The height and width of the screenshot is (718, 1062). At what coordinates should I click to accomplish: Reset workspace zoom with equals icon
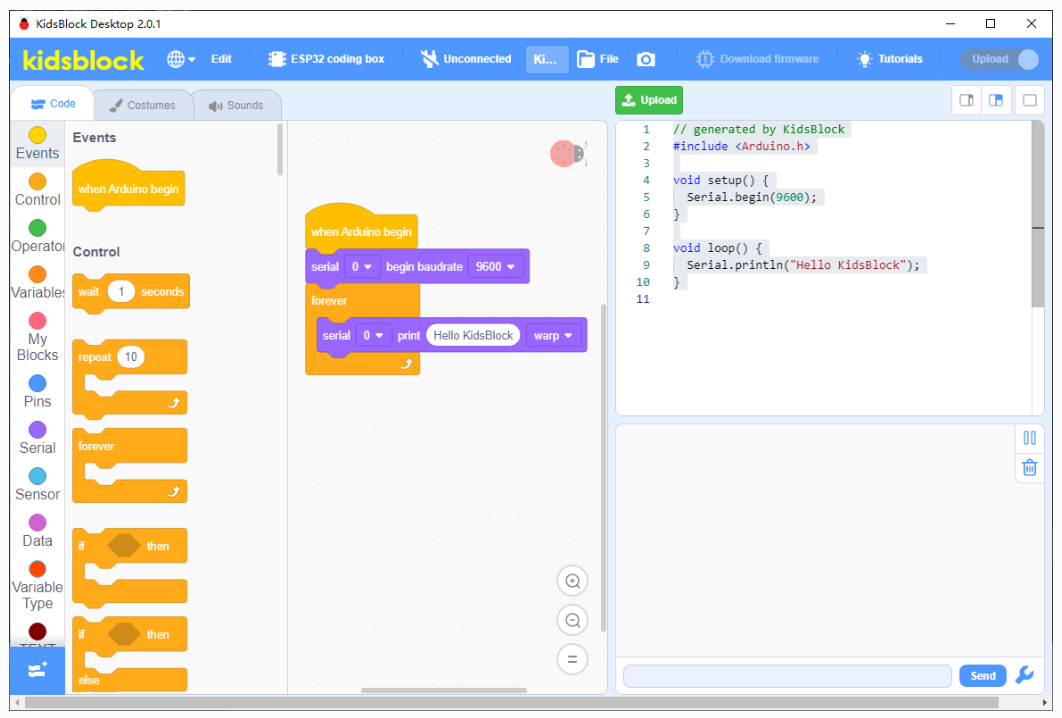[572, 660]
